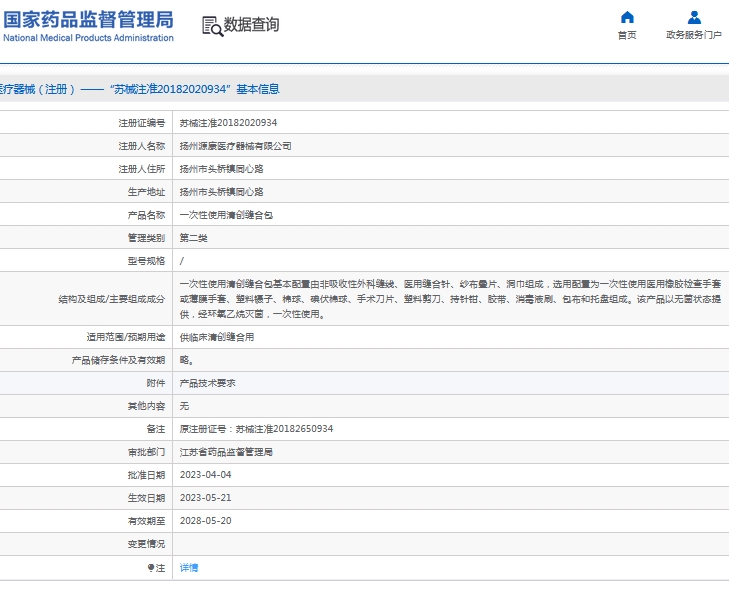Viewport: 729px width, 589px height.
Task: Click the 数据查询 heading text
Action: click(x=252, y=25)
